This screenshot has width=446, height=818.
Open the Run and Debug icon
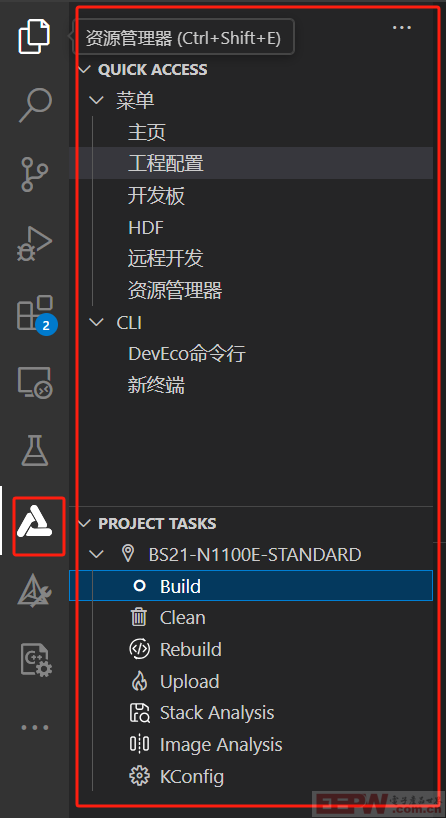click(x=34, y=244)
